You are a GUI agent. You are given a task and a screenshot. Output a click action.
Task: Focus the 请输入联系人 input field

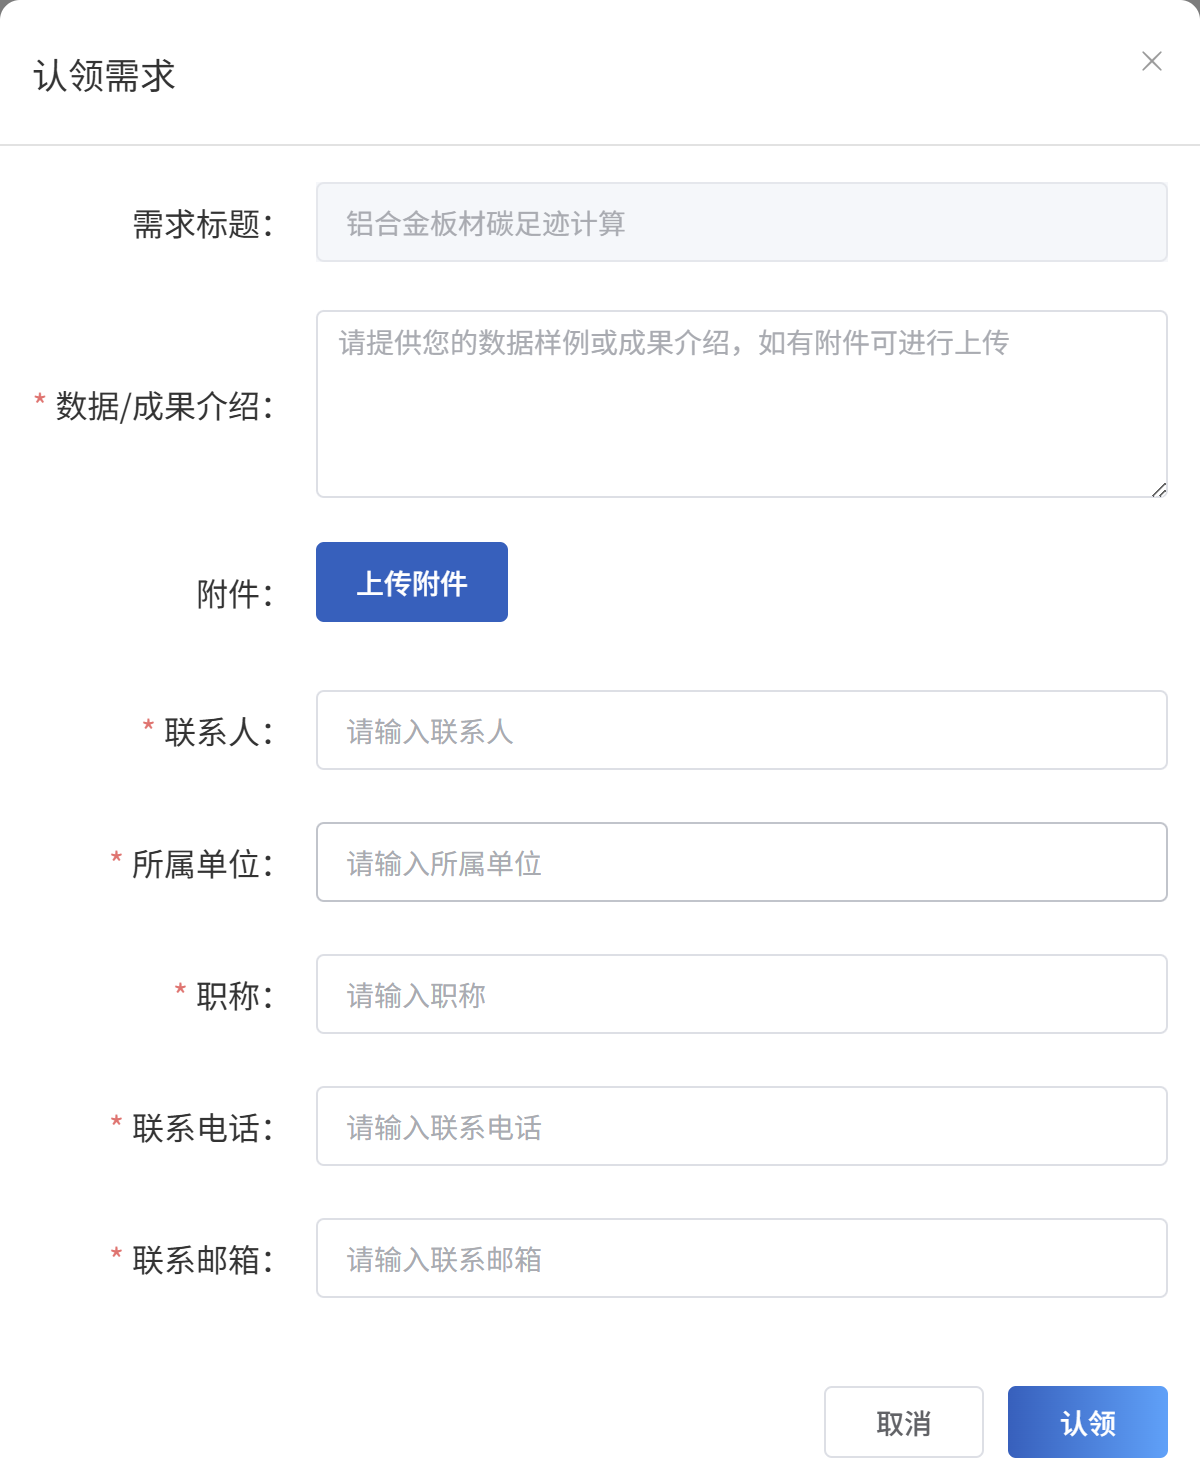click(741, 730)
